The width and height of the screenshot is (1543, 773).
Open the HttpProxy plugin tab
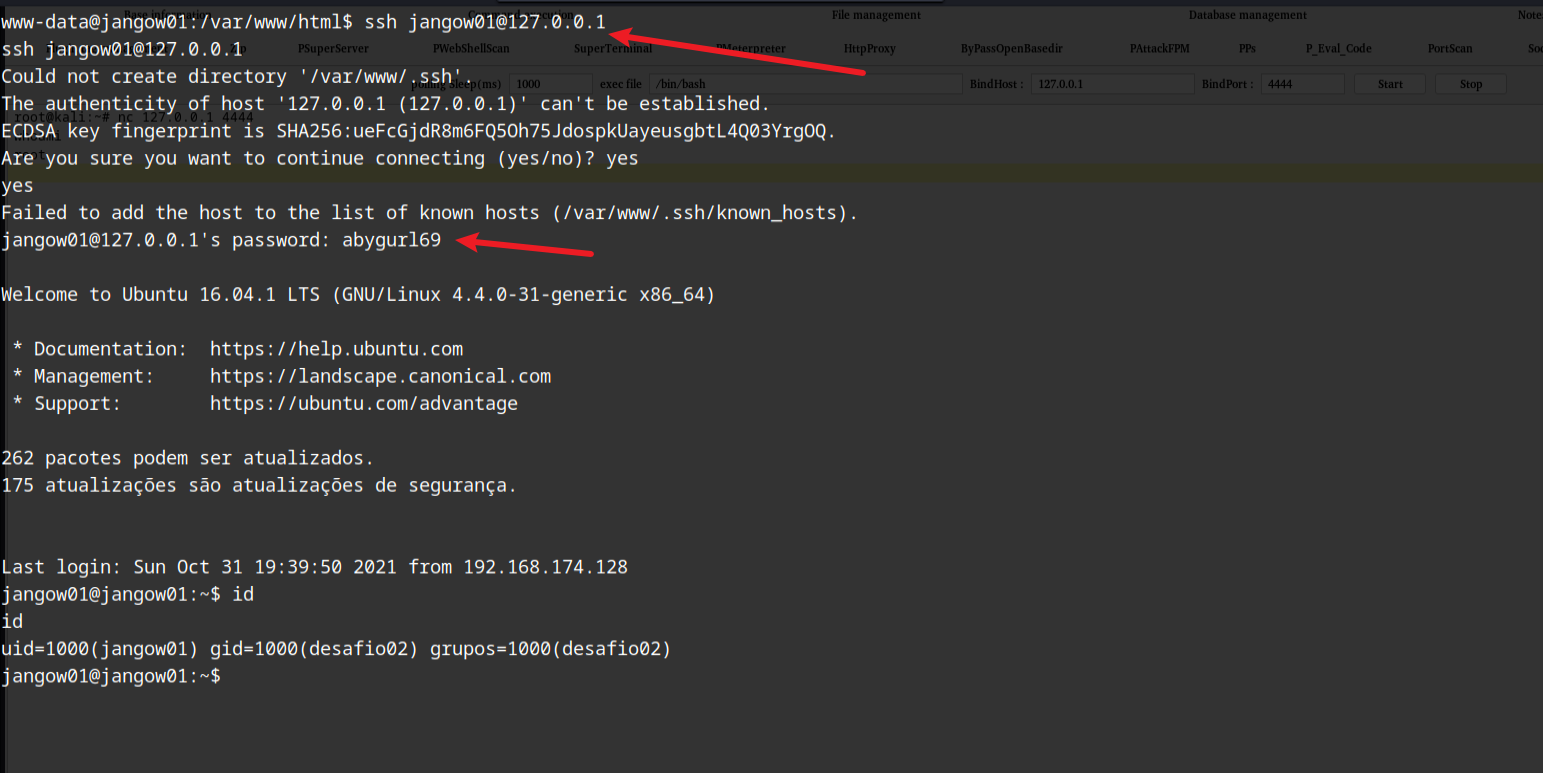pos(869,48)
